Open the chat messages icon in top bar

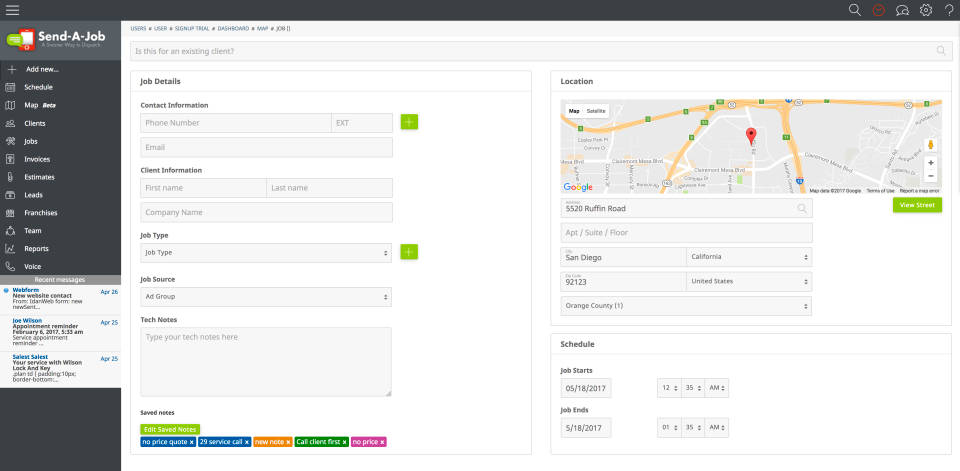(x=902, y=10)
